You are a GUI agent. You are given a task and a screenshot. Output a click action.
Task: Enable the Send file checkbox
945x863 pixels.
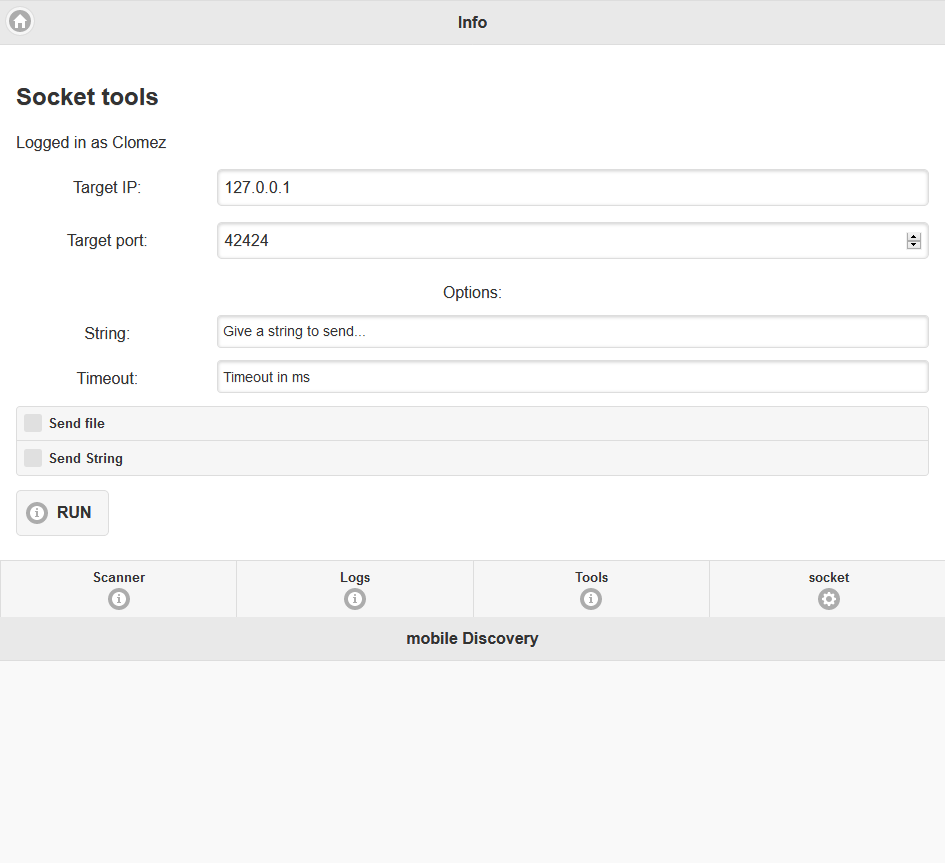coord(33,423)
